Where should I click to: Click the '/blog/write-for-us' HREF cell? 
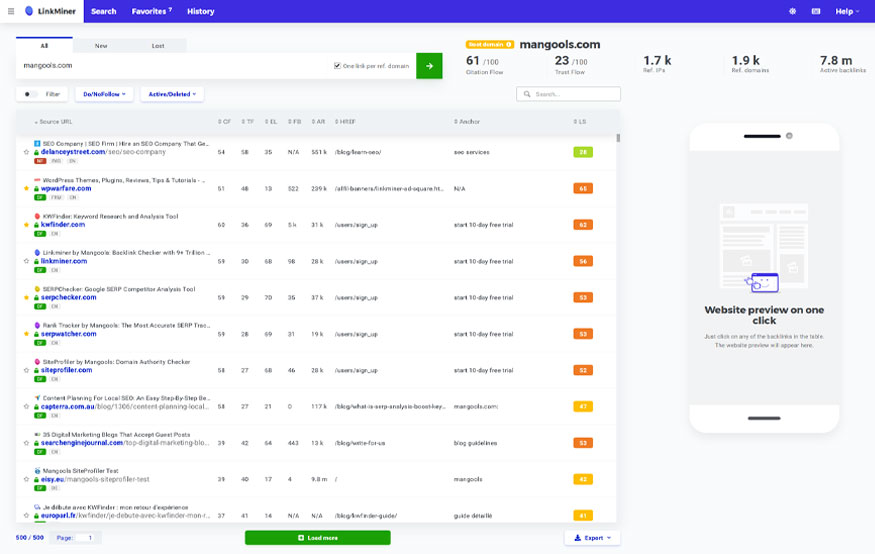360,443
